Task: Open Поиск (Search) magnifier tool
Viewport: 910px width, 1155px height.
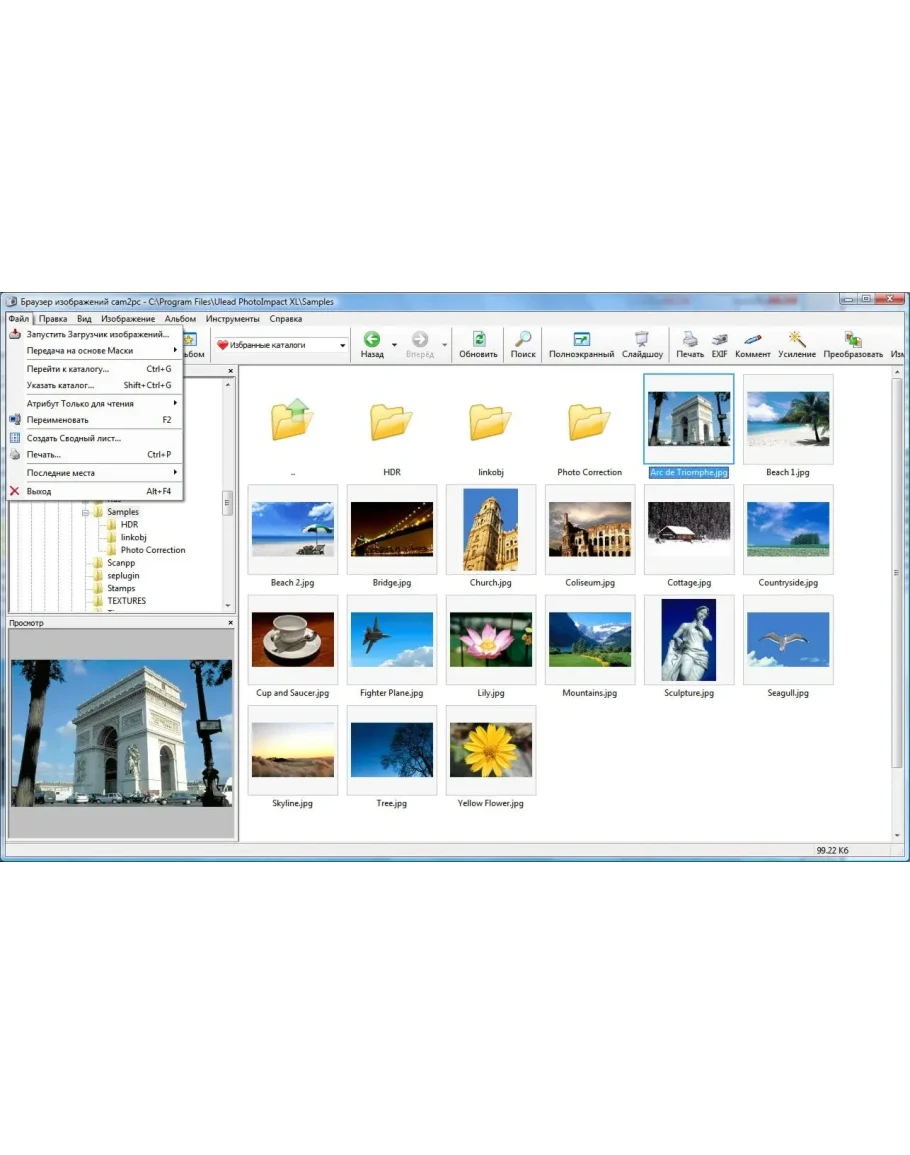Action: tap(523, 344)
